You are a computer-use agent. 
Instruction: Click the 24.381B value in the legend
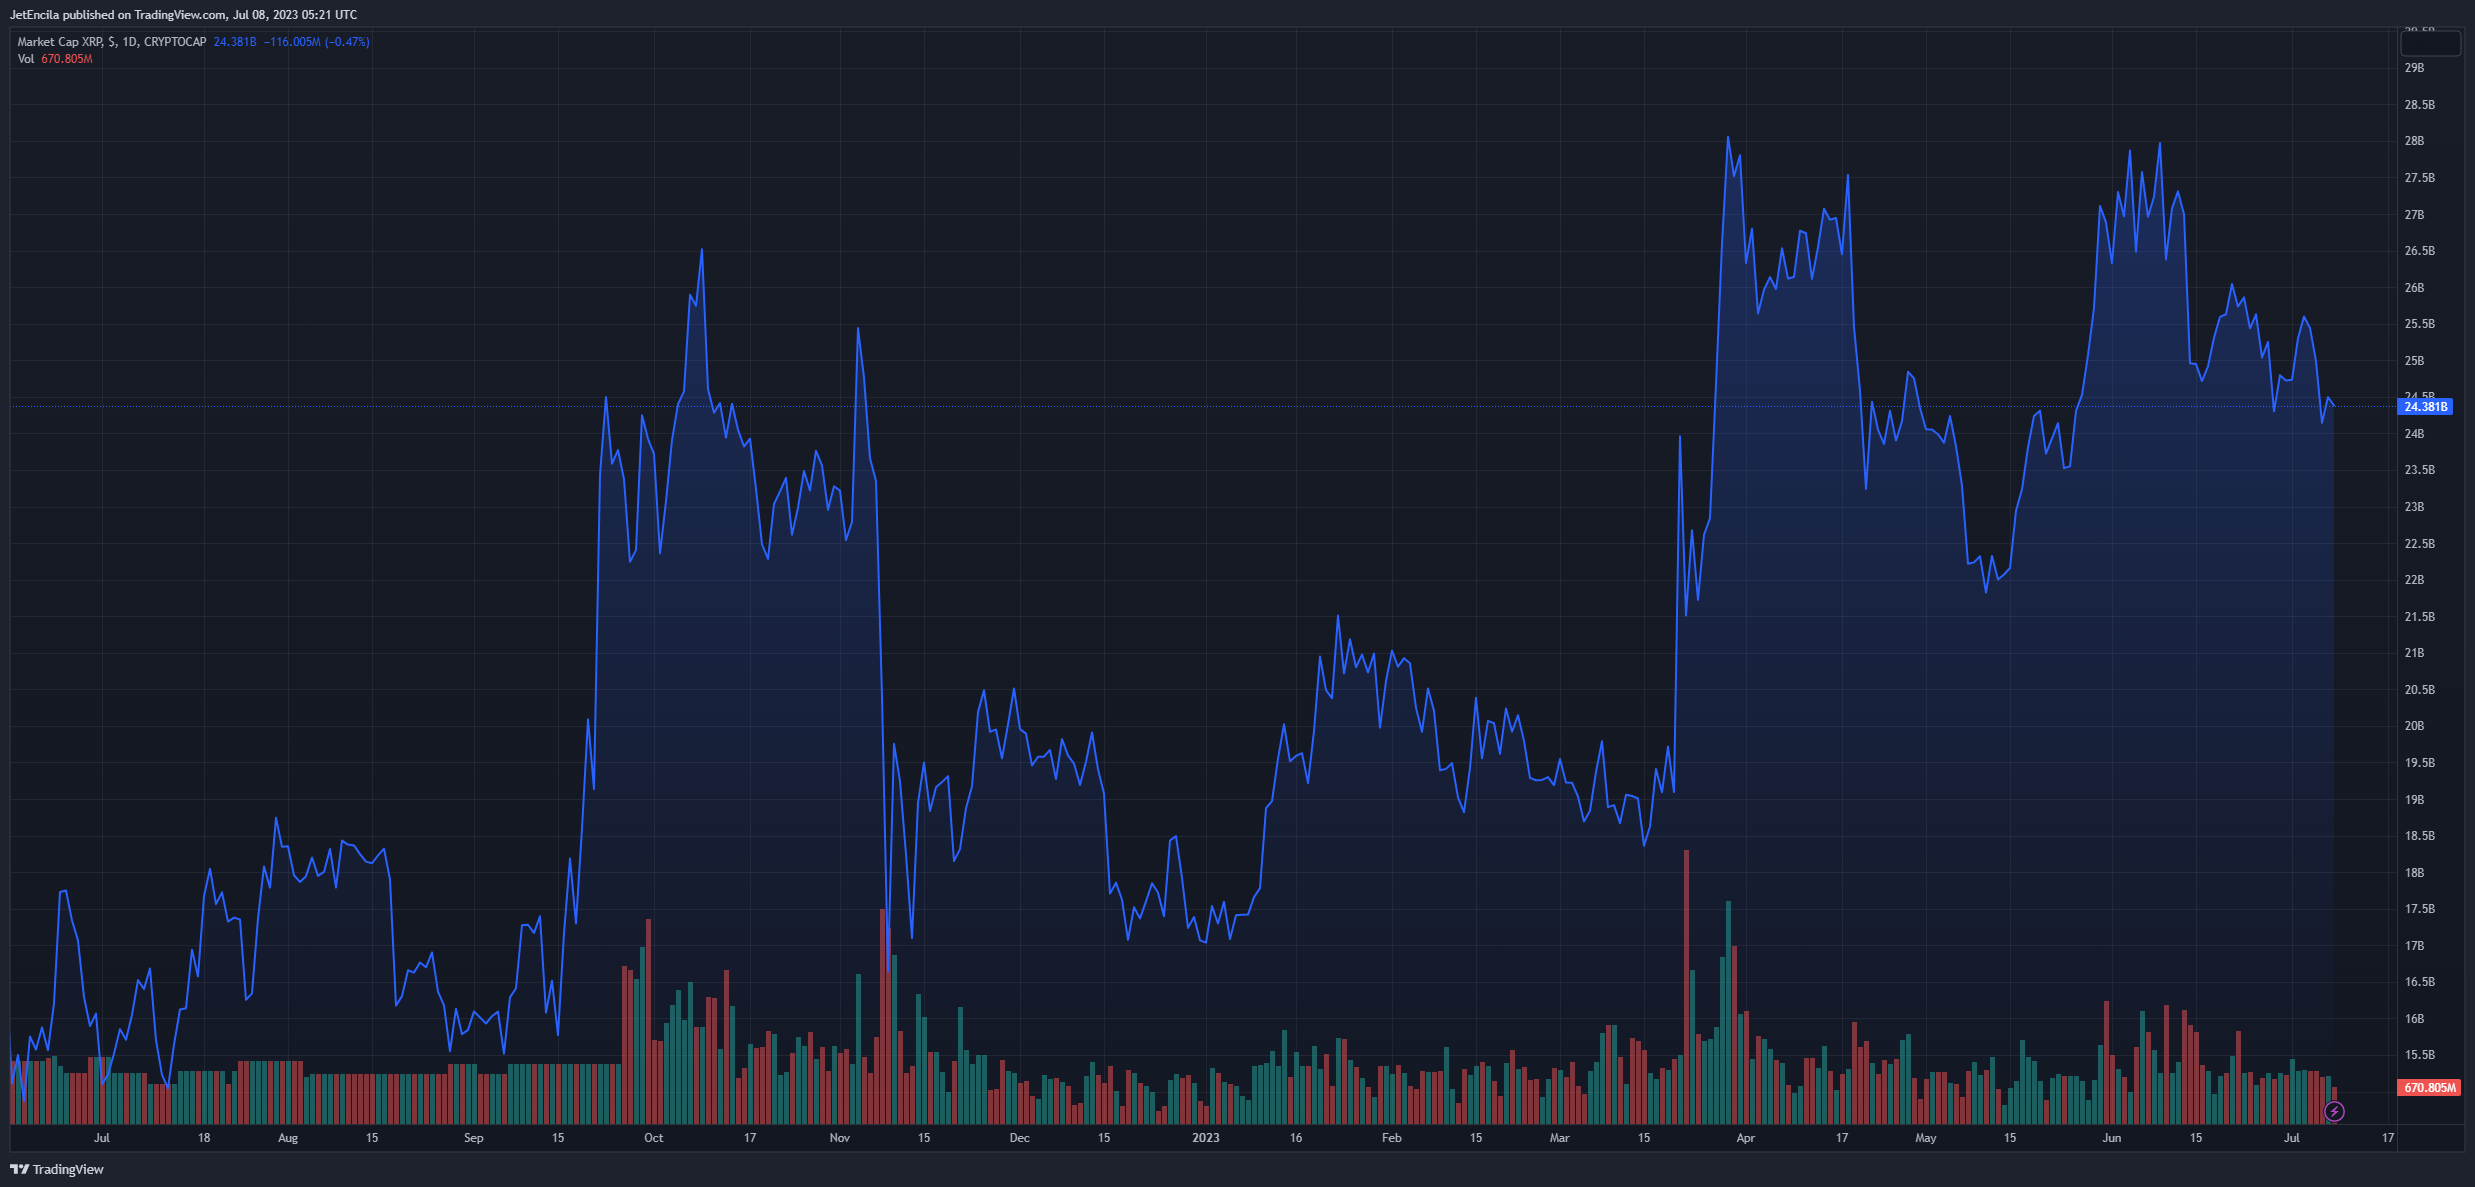(x=235, y=42)
